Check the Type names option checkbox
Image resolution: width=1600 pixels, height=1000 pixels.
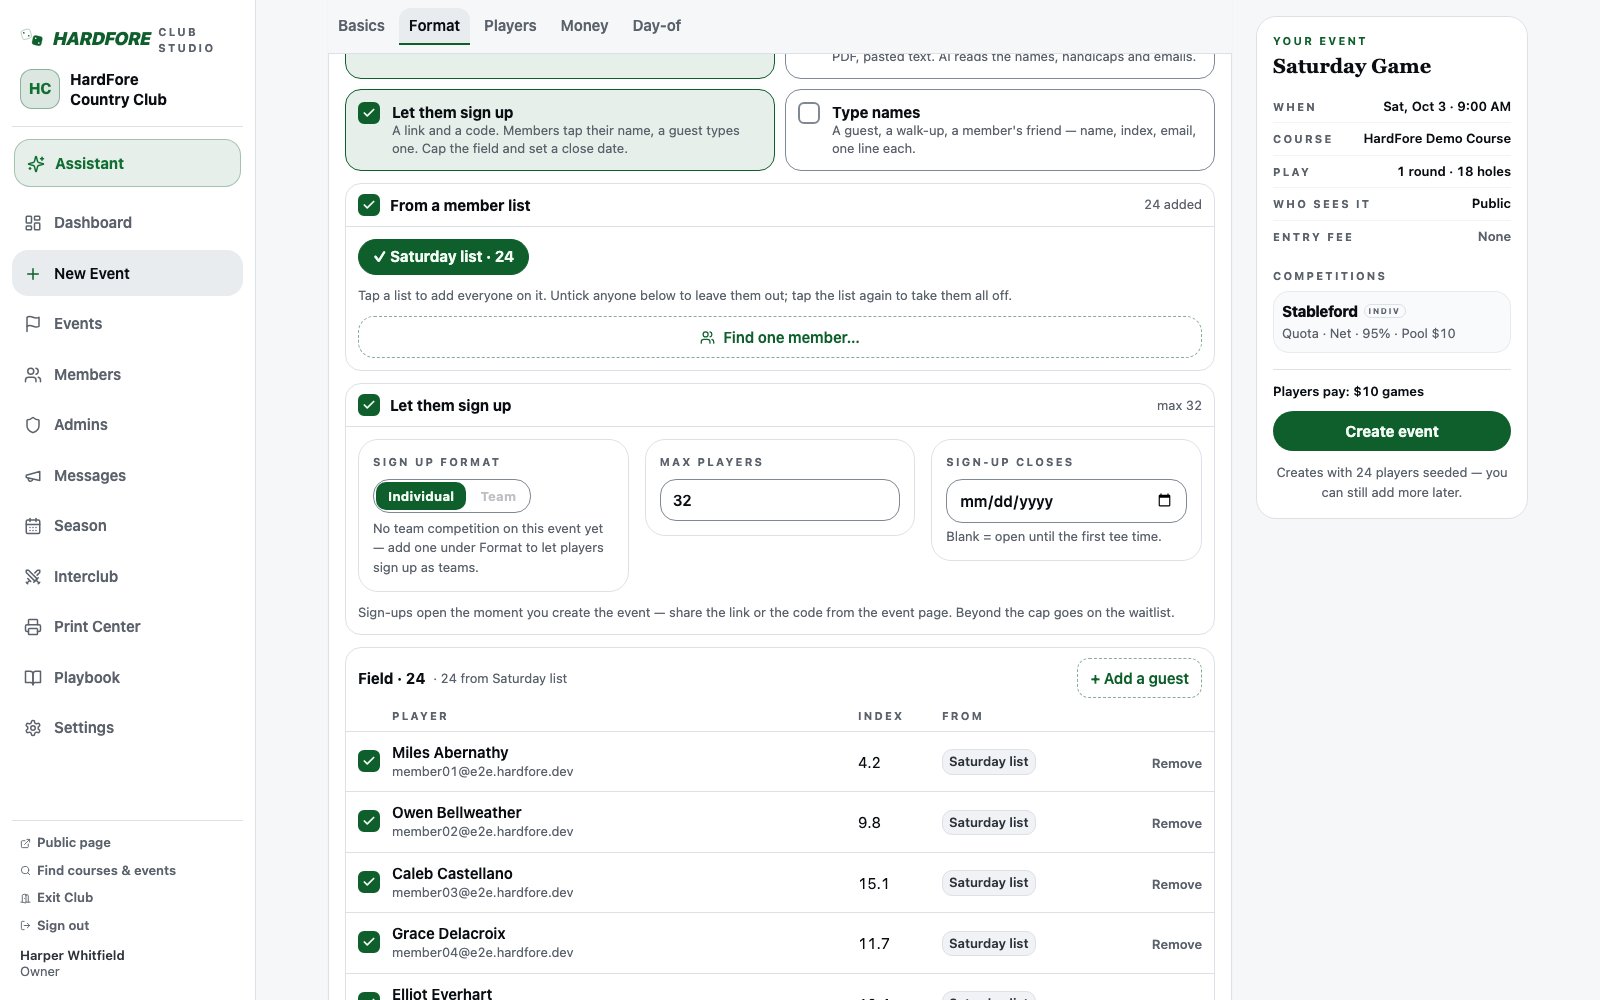tap(809, 113)
